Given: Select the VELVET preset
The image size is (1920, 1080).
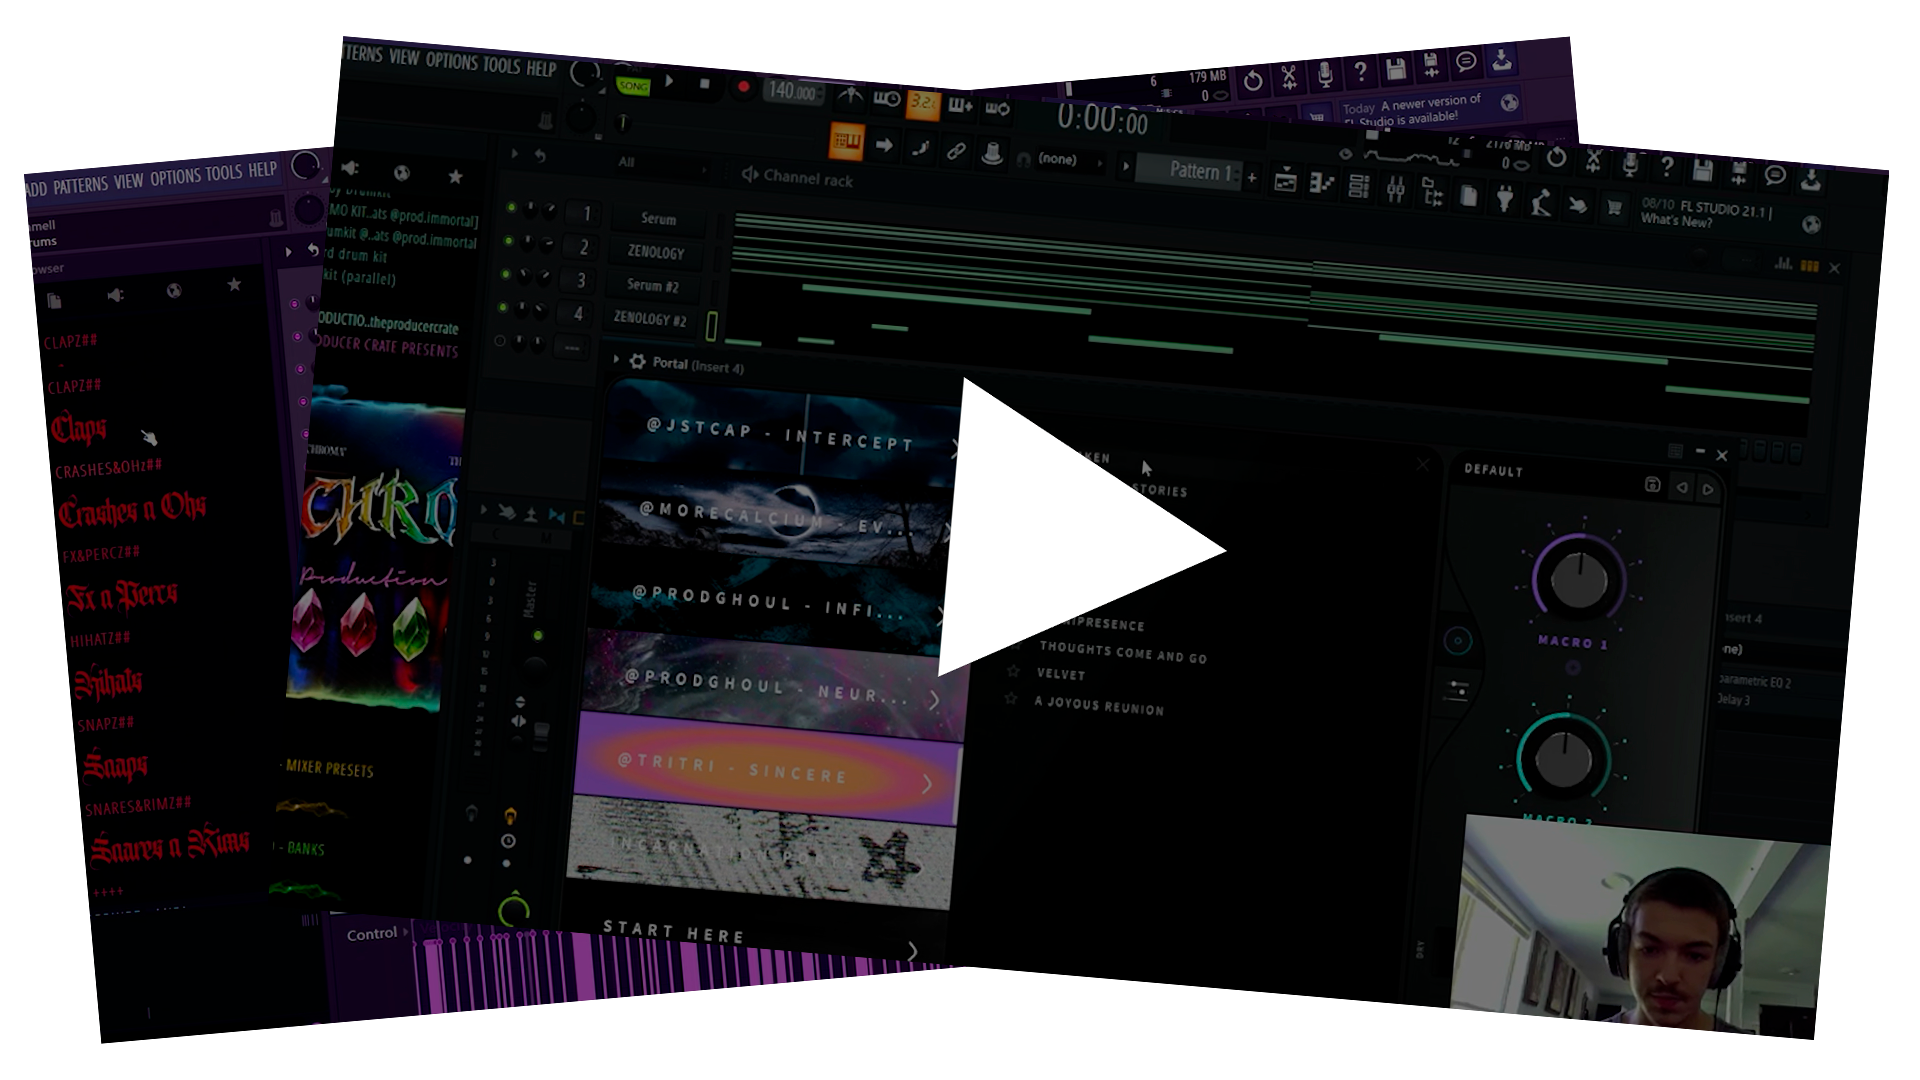Looking at the screenshot, I should coord(1061,674).
